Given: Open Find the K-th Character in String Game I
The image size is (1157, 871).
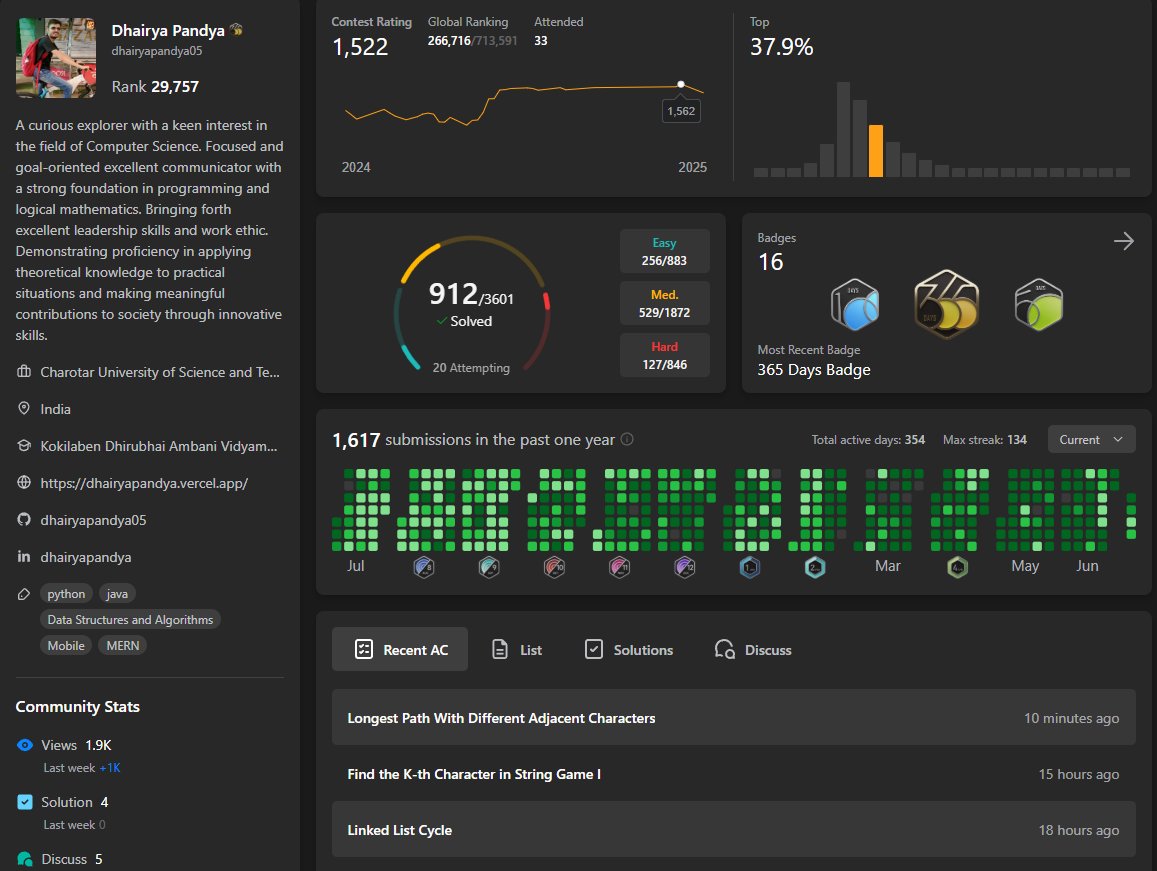Looking at the screenshot, I should 733,774.
